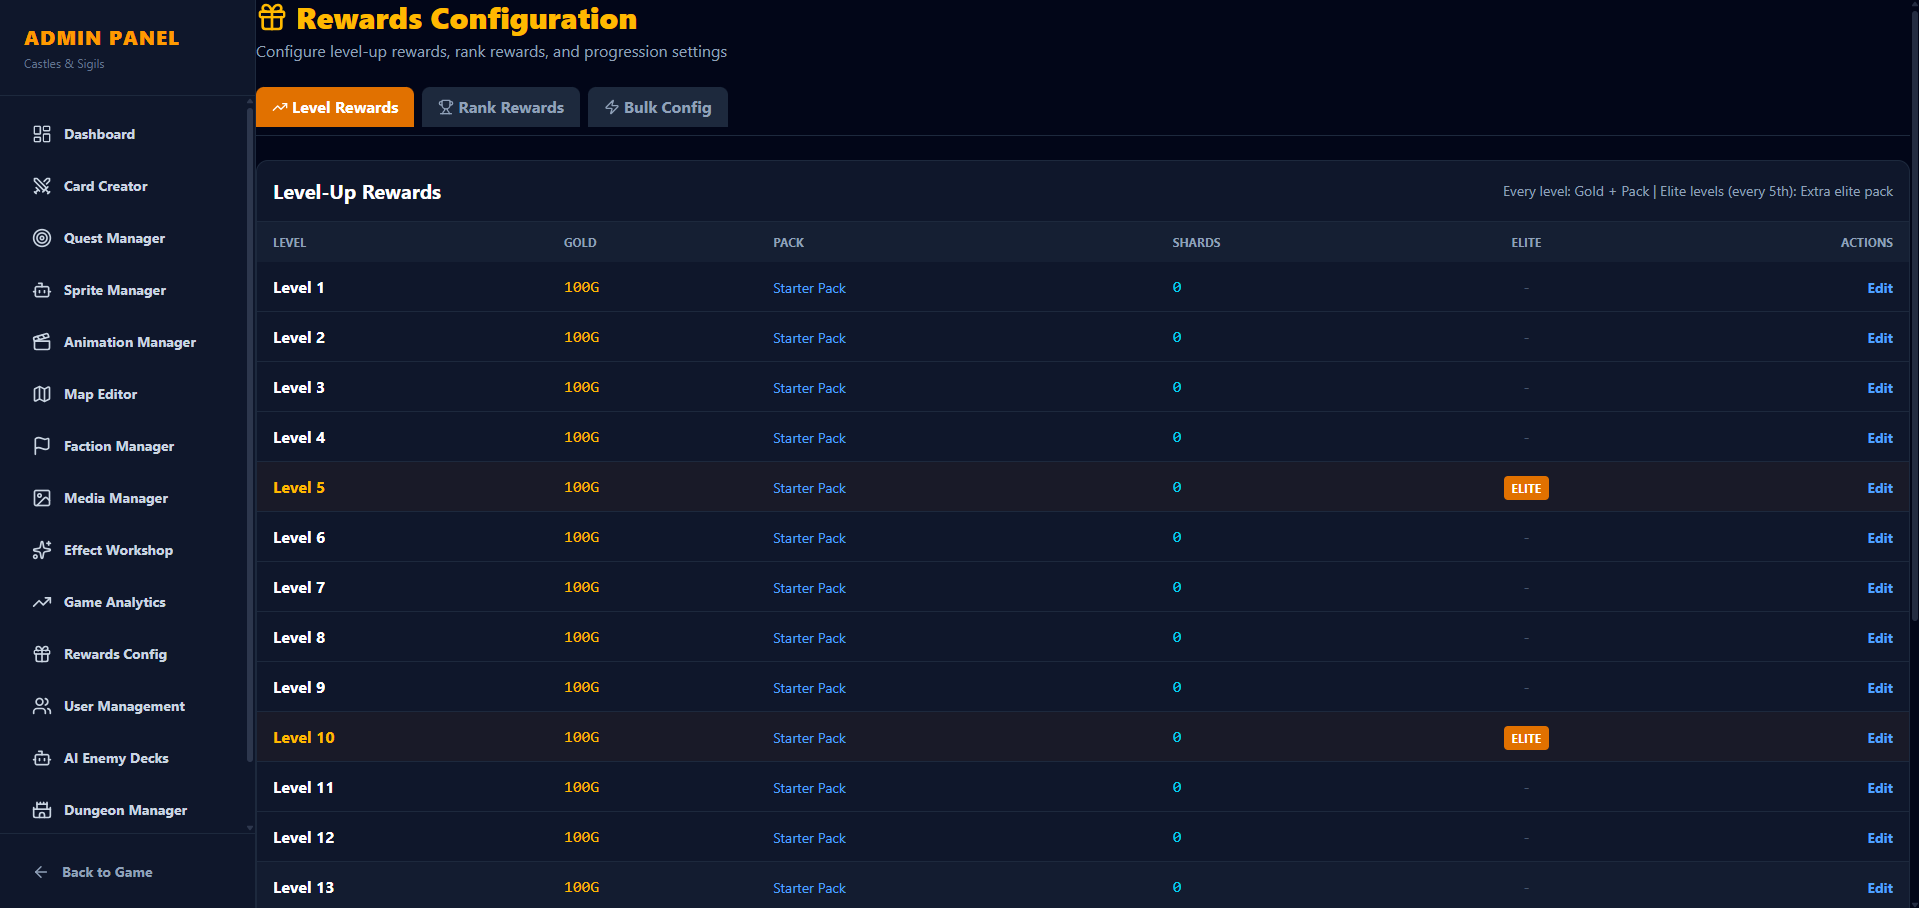The width and height of the screenshot is (1919, 908).
Task: Click the Dungeon Manager castle icon
Action: tap(42, 810)
